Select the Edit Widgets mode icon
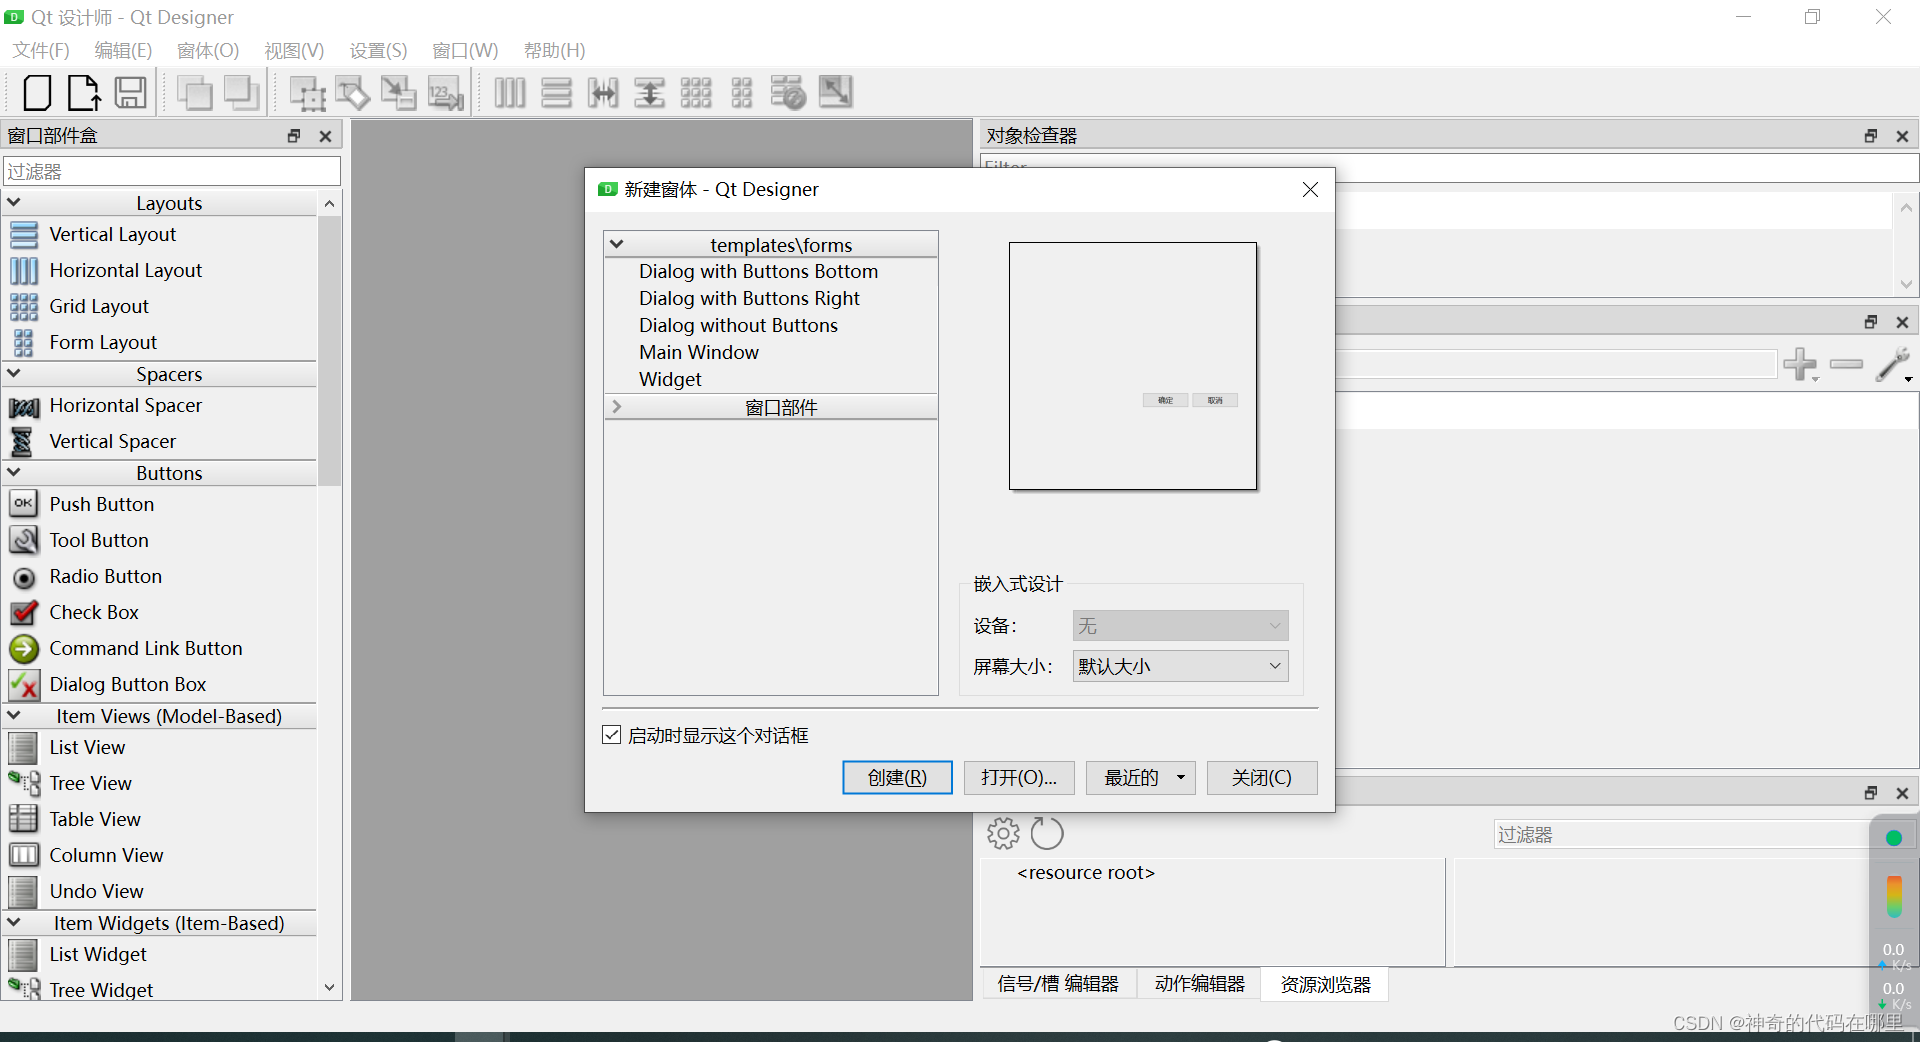Image resolution: width=1920 pixels, height=1042 pixels. coord(307,93)
